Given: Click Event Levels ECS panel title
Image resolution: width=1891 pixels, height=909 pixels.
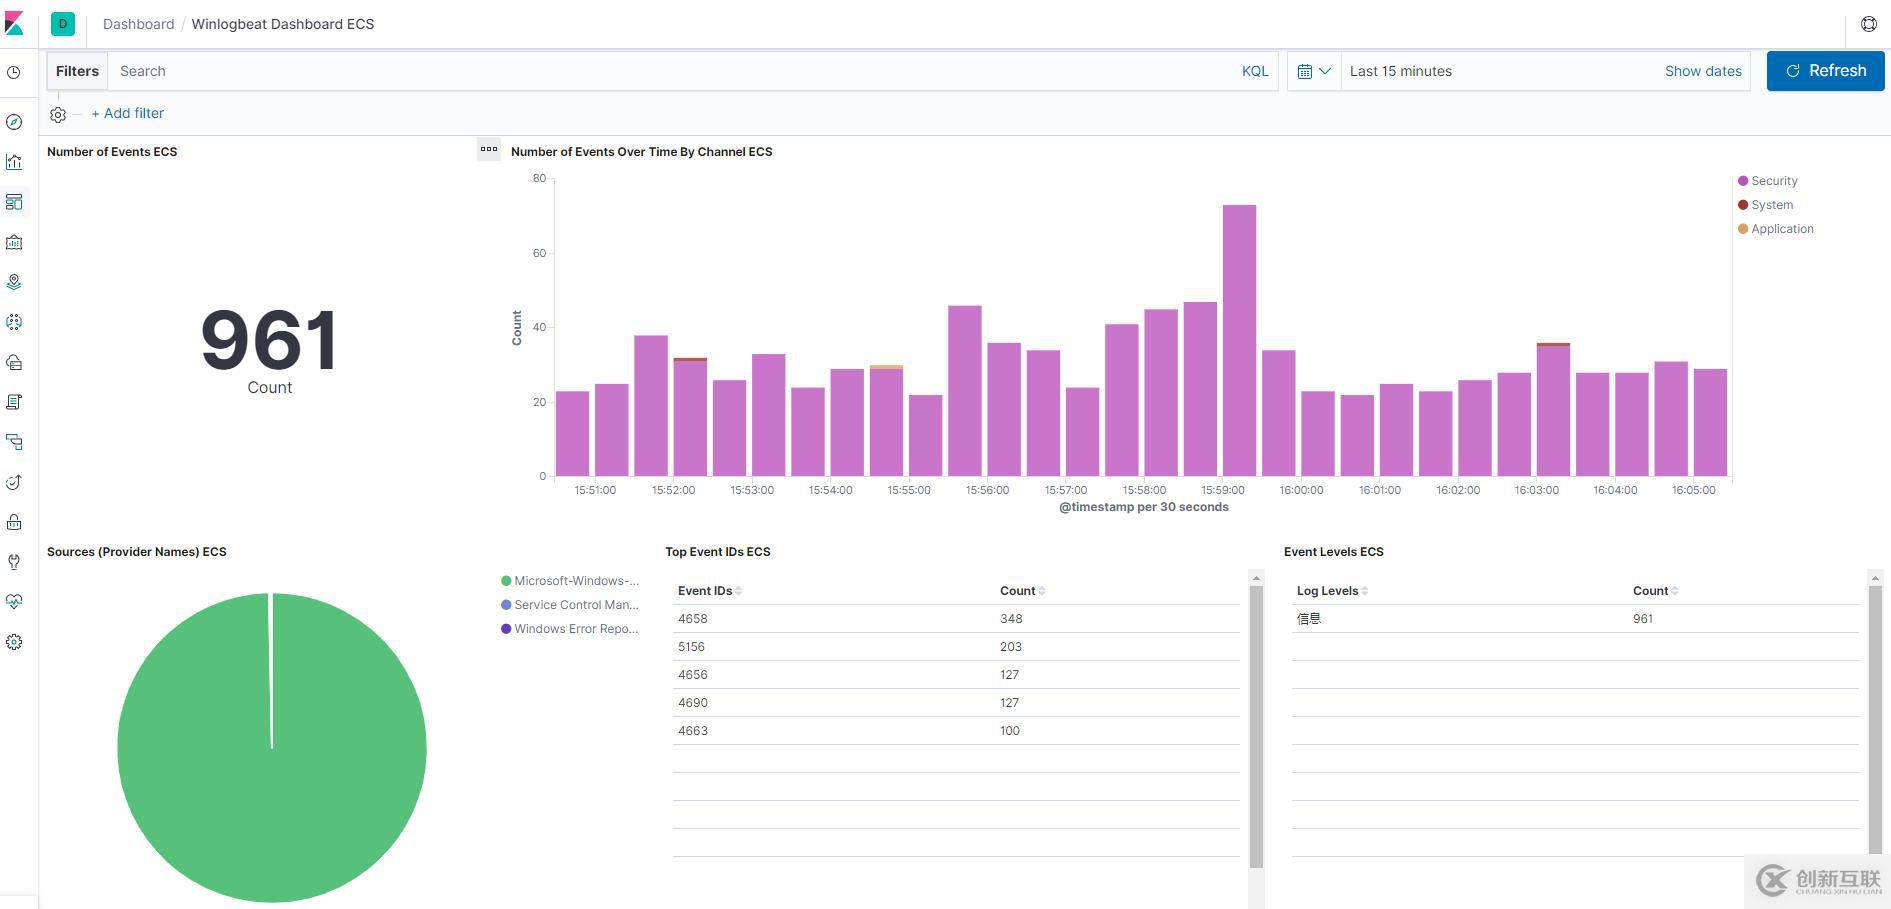Looking at the screenshot, I should [1334, 552].
